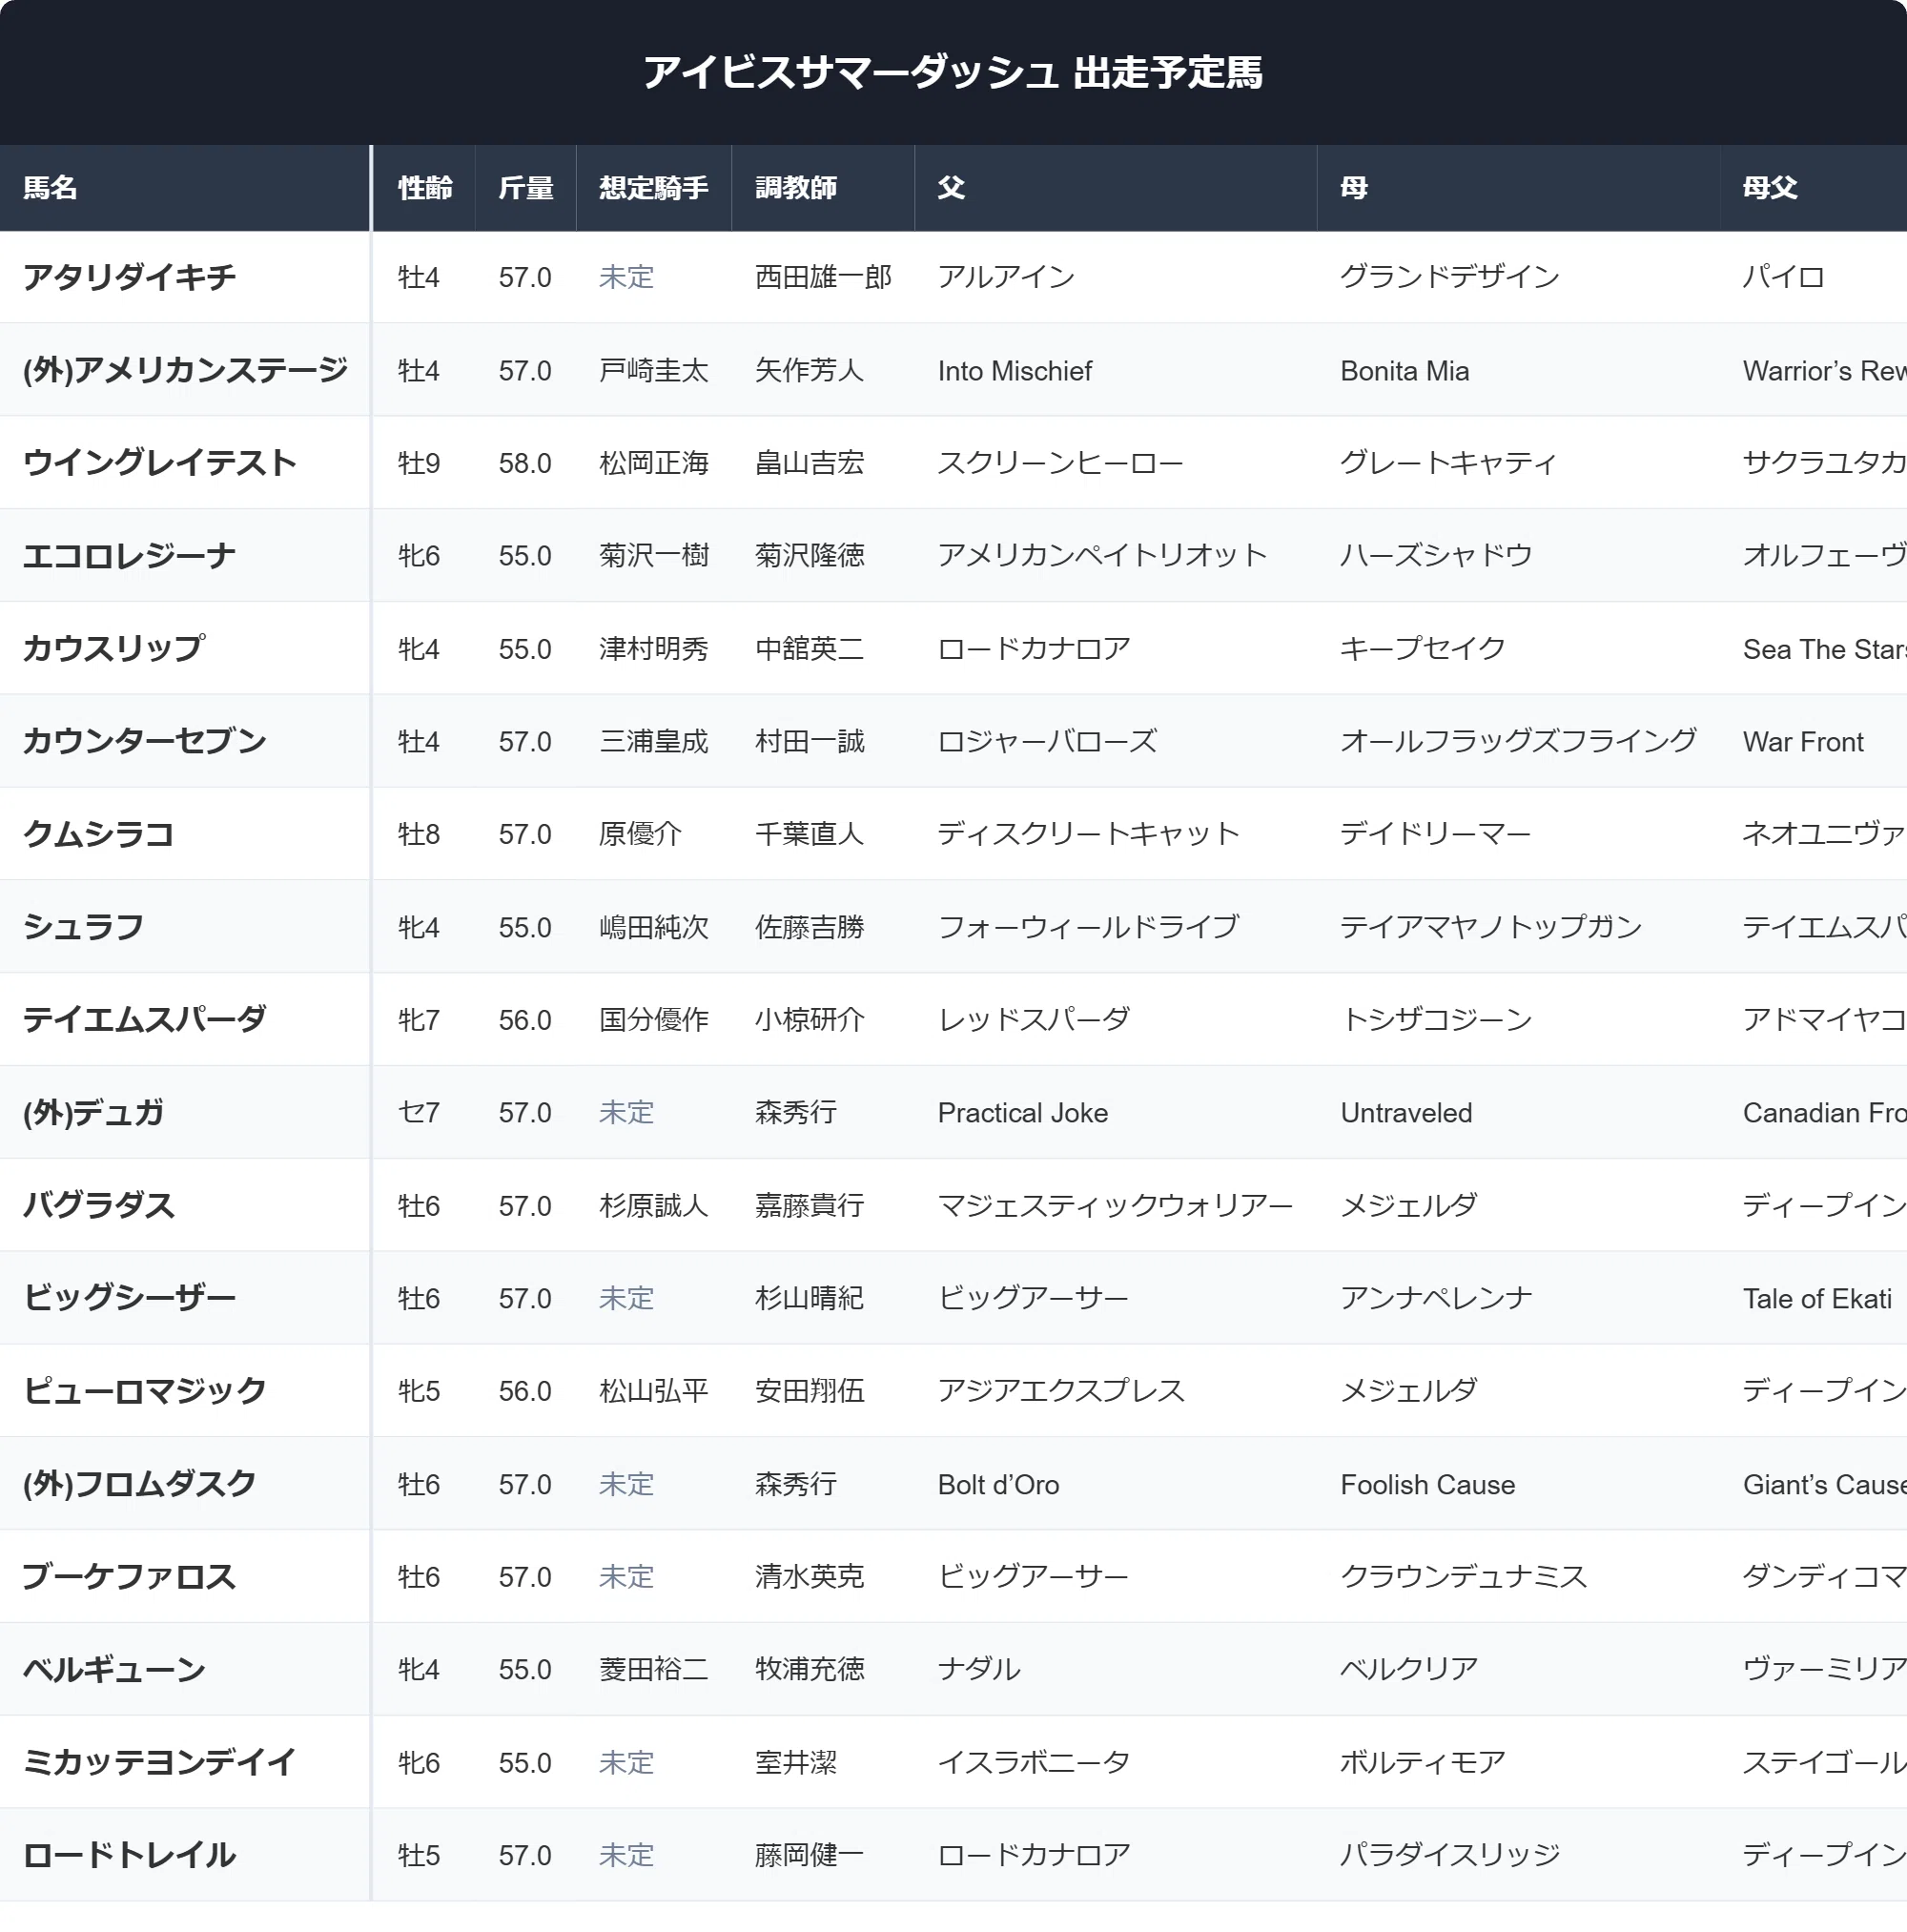The image size is (1907, 1932).
Task: Select horse name カウスリップ
Action: 115,648
